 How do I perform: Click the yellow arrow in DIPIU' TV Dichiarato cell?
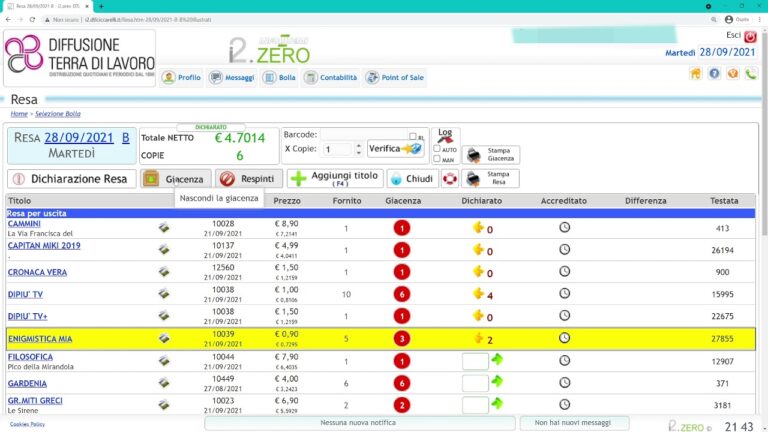[478, 293]
